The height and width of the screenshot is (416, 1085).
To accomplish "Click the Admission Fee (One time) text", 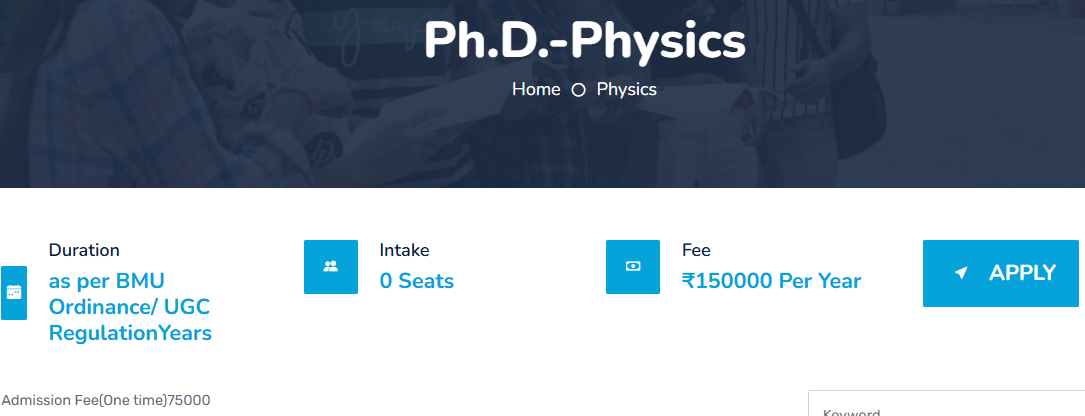I will 106,400.
